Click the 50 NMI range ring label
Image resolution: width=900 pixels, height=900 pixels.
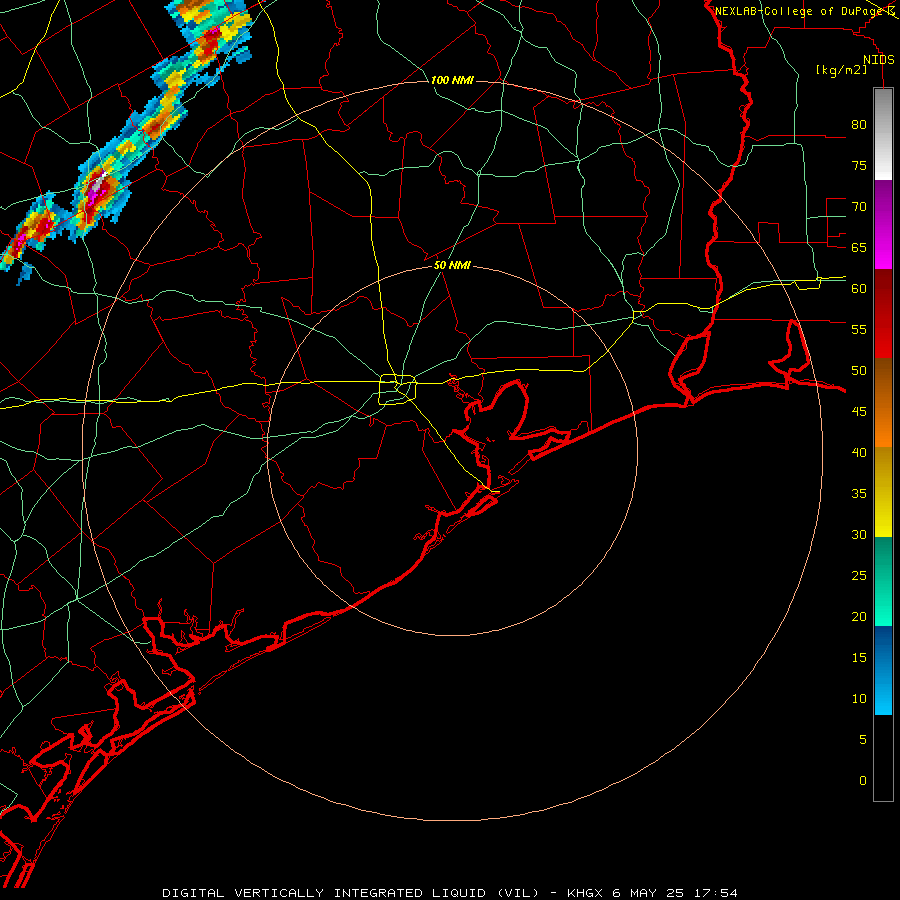452,265
